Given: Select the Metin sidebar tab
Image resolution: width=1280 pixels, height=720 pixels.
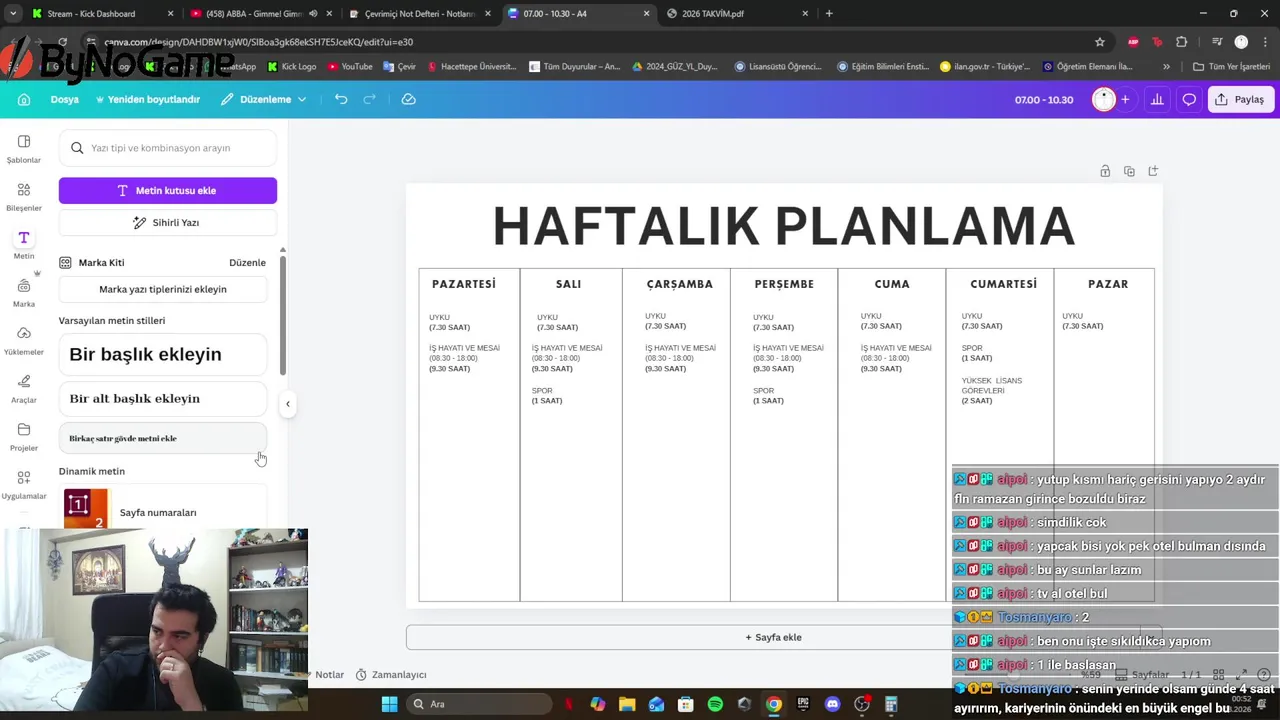Looking at the screenshot, I should pos(24,244).
